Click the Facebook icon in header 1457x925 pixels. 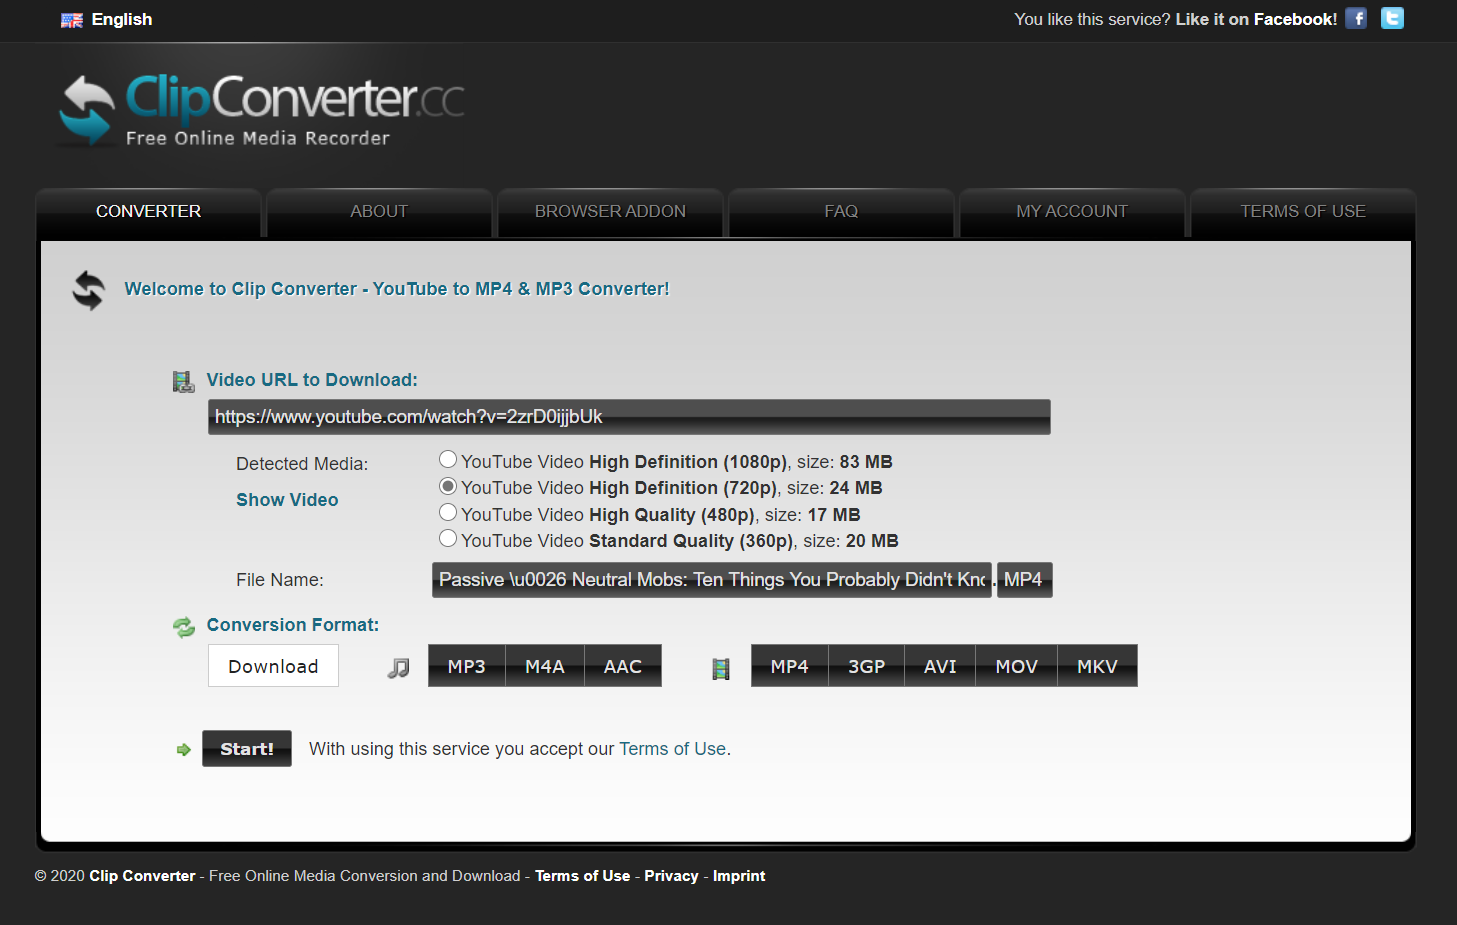point(1356,18)
